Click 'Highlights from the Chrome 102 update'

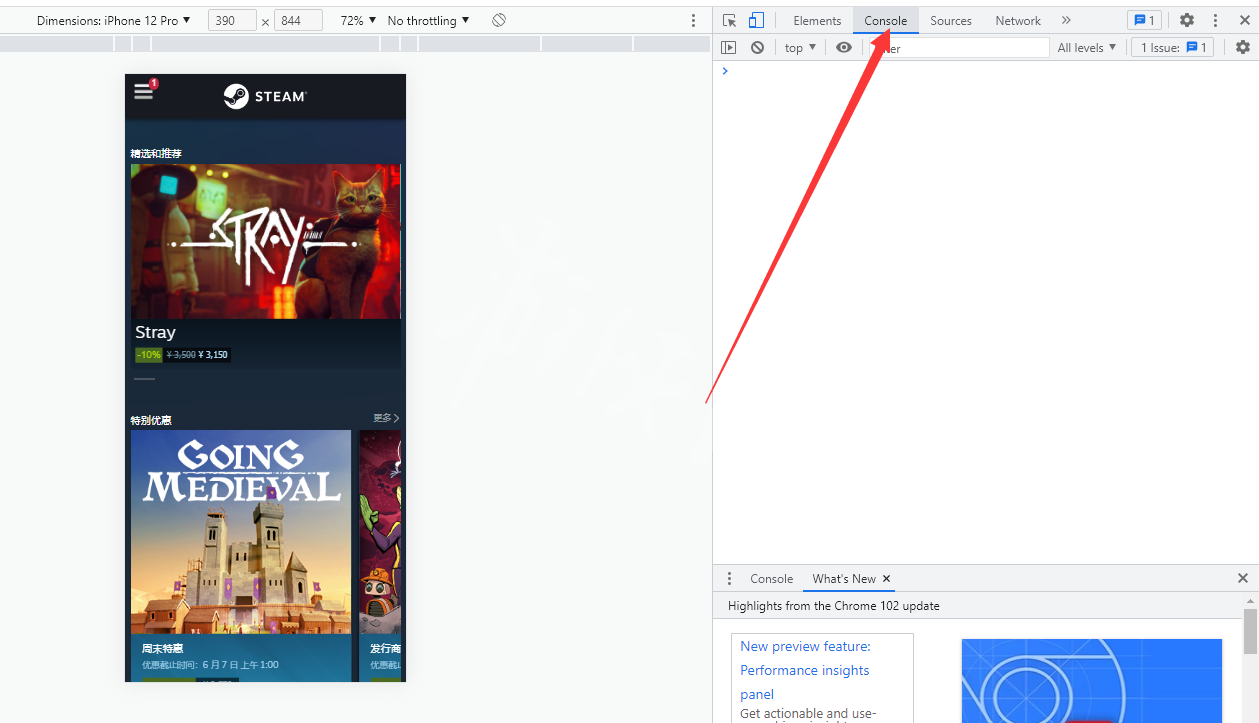(x=834, y=606)
